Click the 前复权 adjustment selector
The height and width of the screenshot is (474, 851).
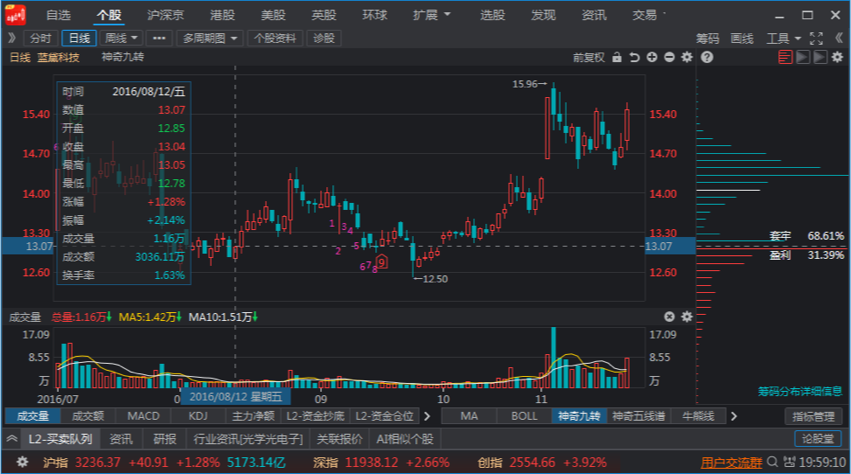(588, 57)
